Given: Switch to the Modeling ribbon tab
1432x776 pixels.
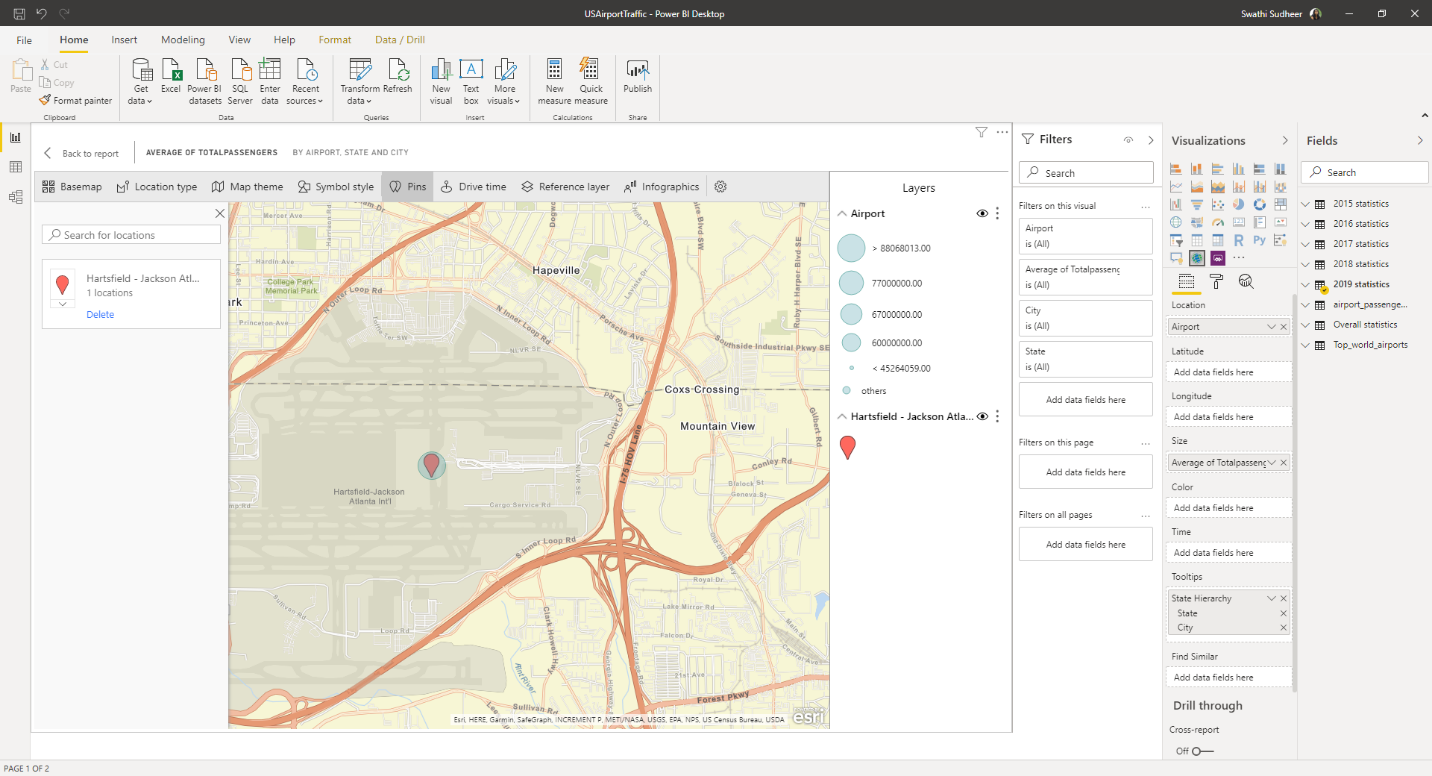Looking at the screenshot, I should [x=183, y=40].
